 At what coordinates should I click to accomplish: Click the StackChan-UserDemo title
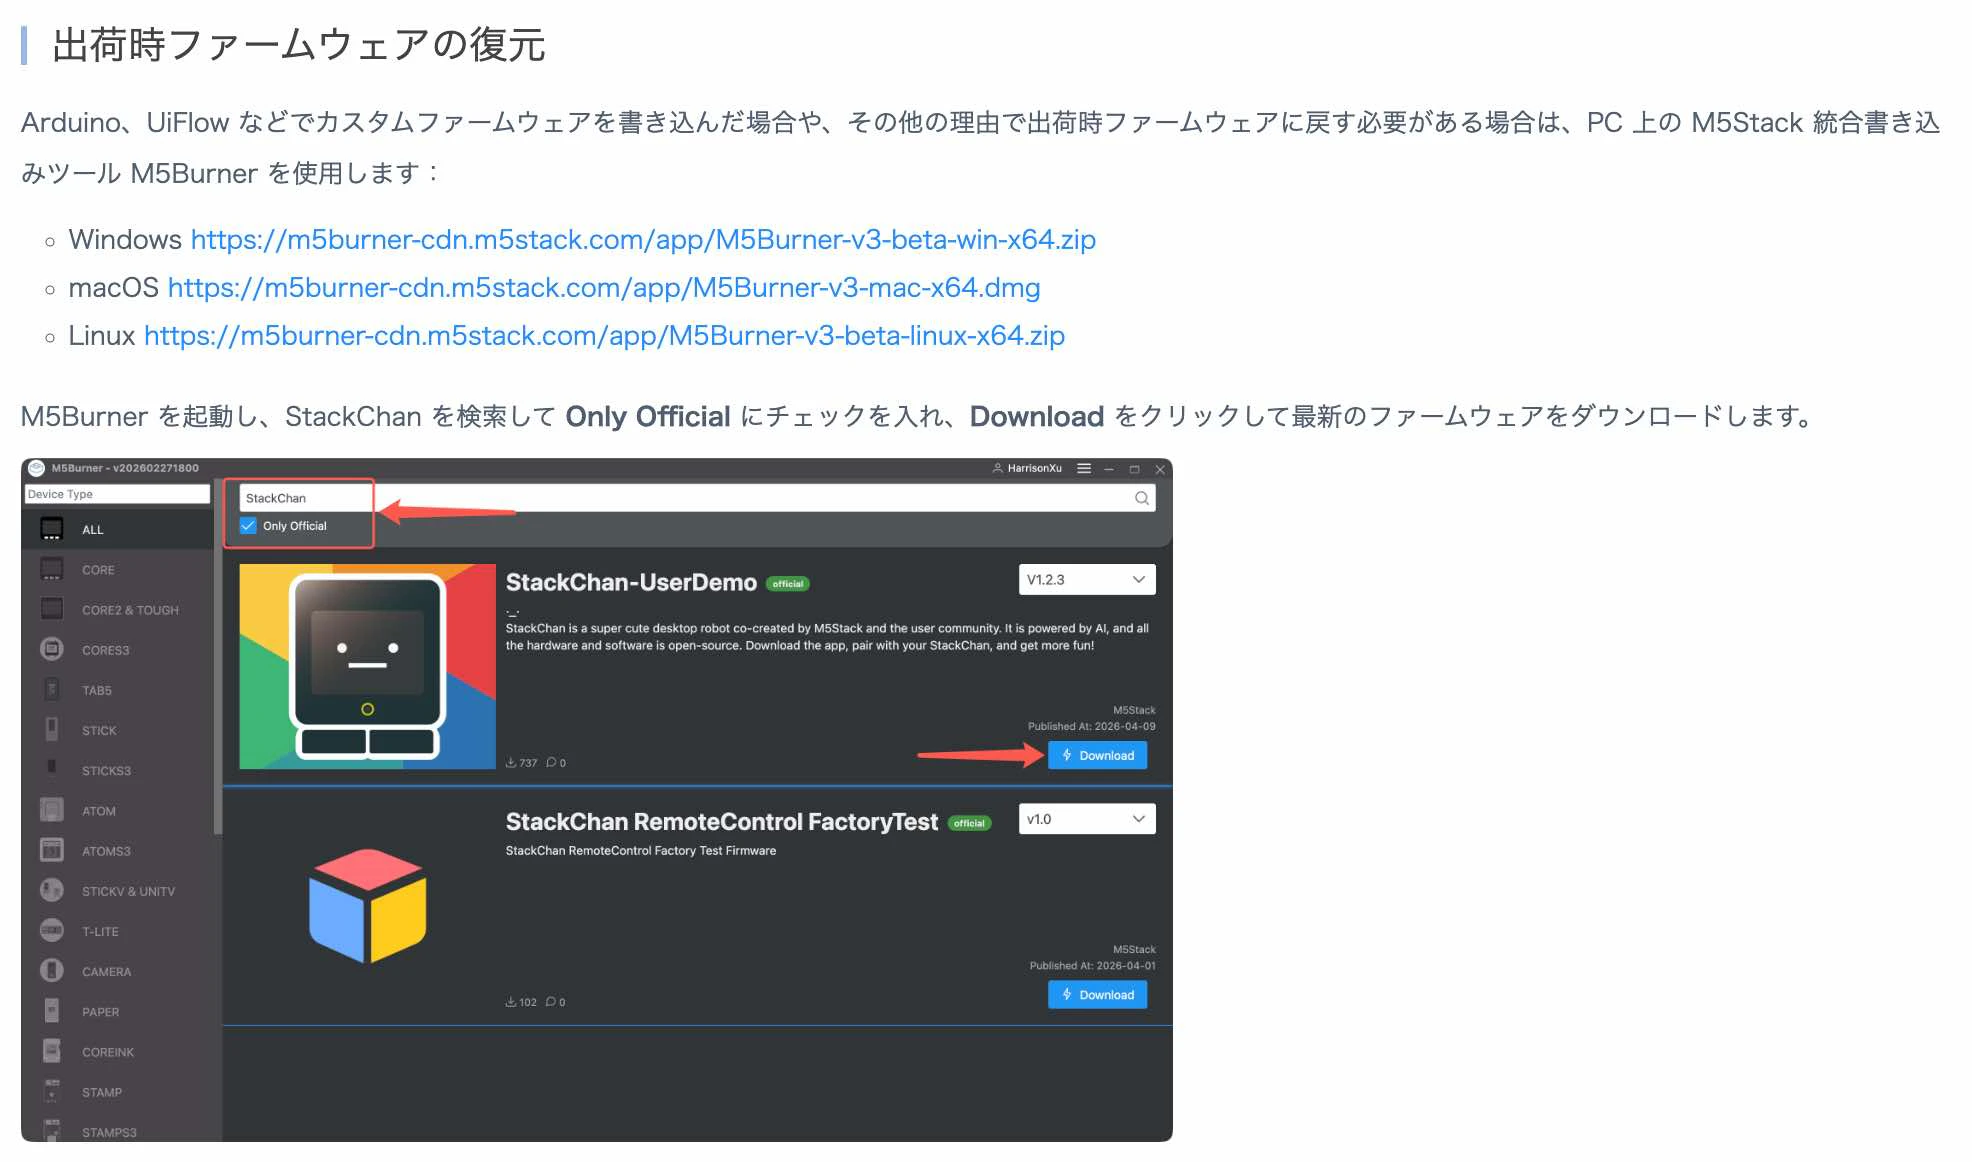631,582
